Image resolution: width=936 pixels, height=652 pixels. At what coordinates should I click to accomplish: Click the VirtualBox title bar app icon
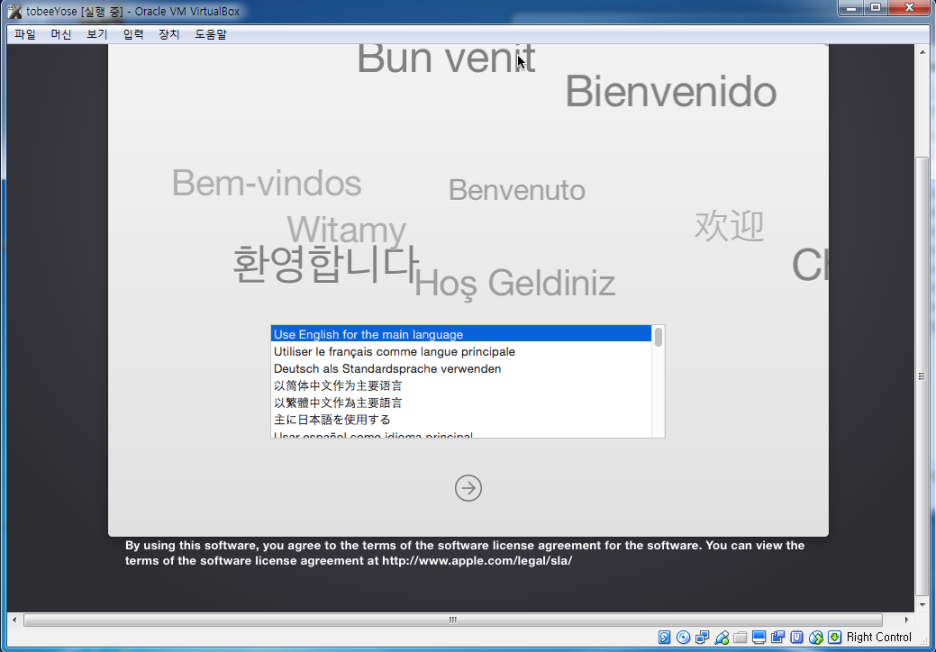click(14, 11)
